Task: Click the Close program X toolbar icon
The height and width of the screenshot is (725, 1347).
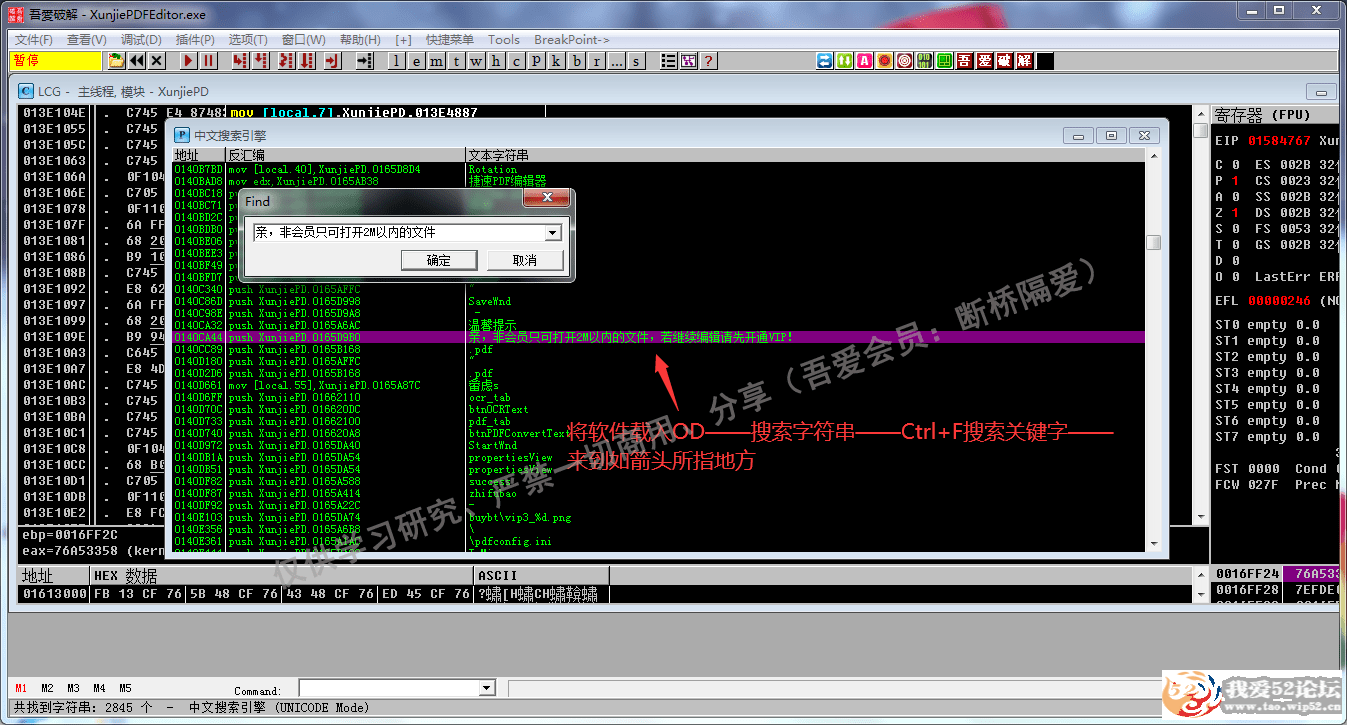Action: coord(156,61)
